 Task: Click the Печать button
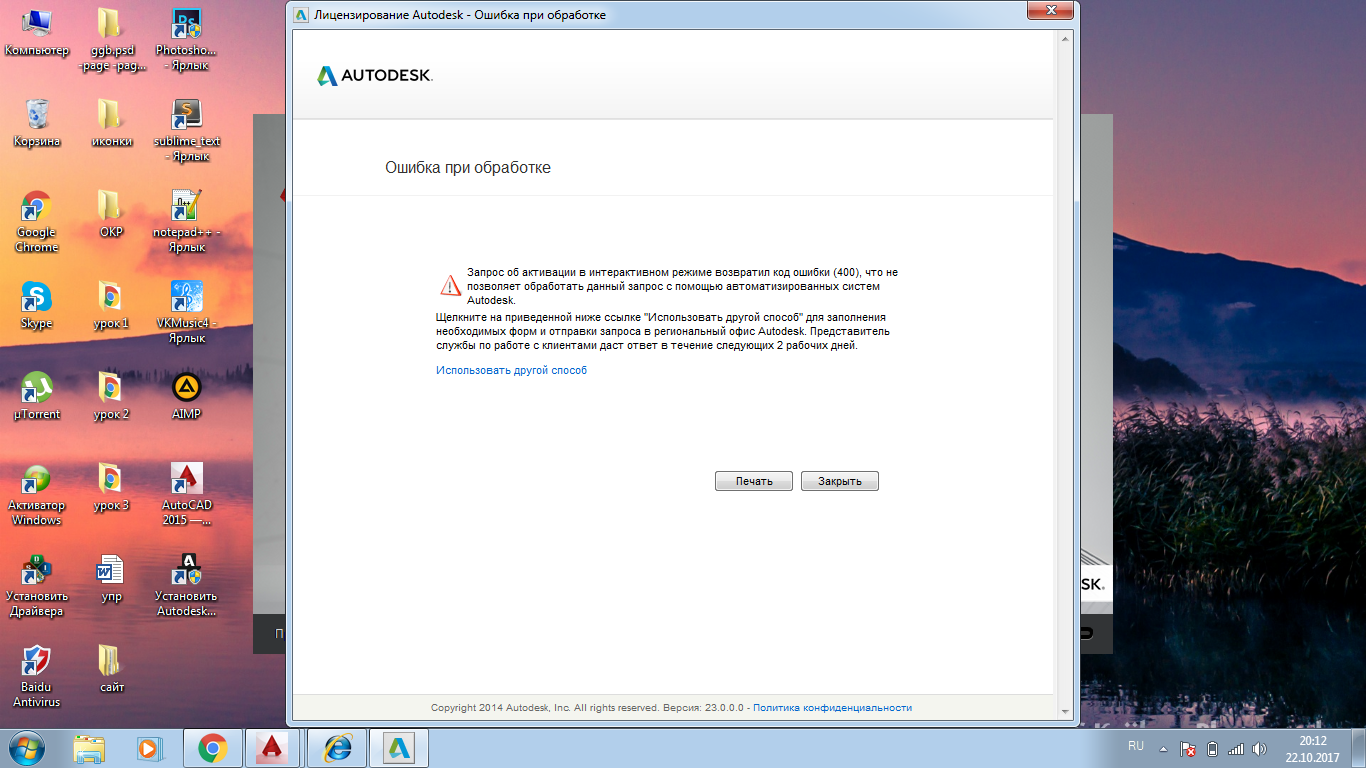point(754,481)
